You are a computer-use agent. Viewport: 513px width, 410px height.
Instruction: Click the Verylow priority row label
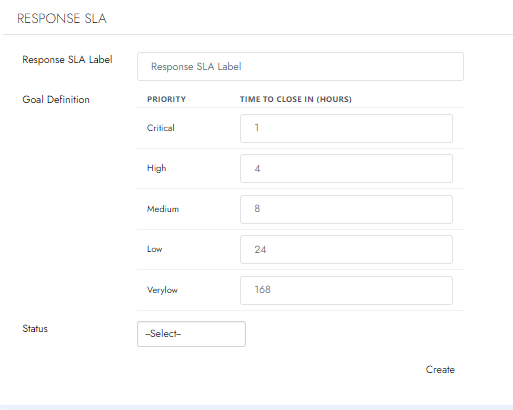[162, 290]
